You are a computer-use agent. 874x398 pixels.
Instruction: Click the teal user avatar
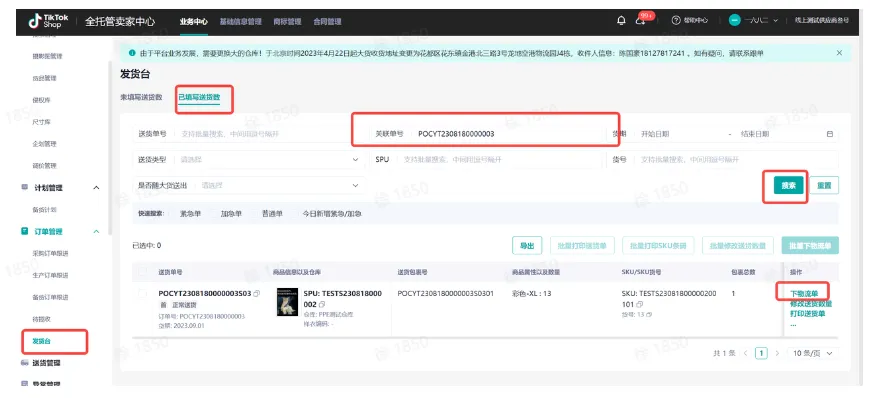click(735, 21)
